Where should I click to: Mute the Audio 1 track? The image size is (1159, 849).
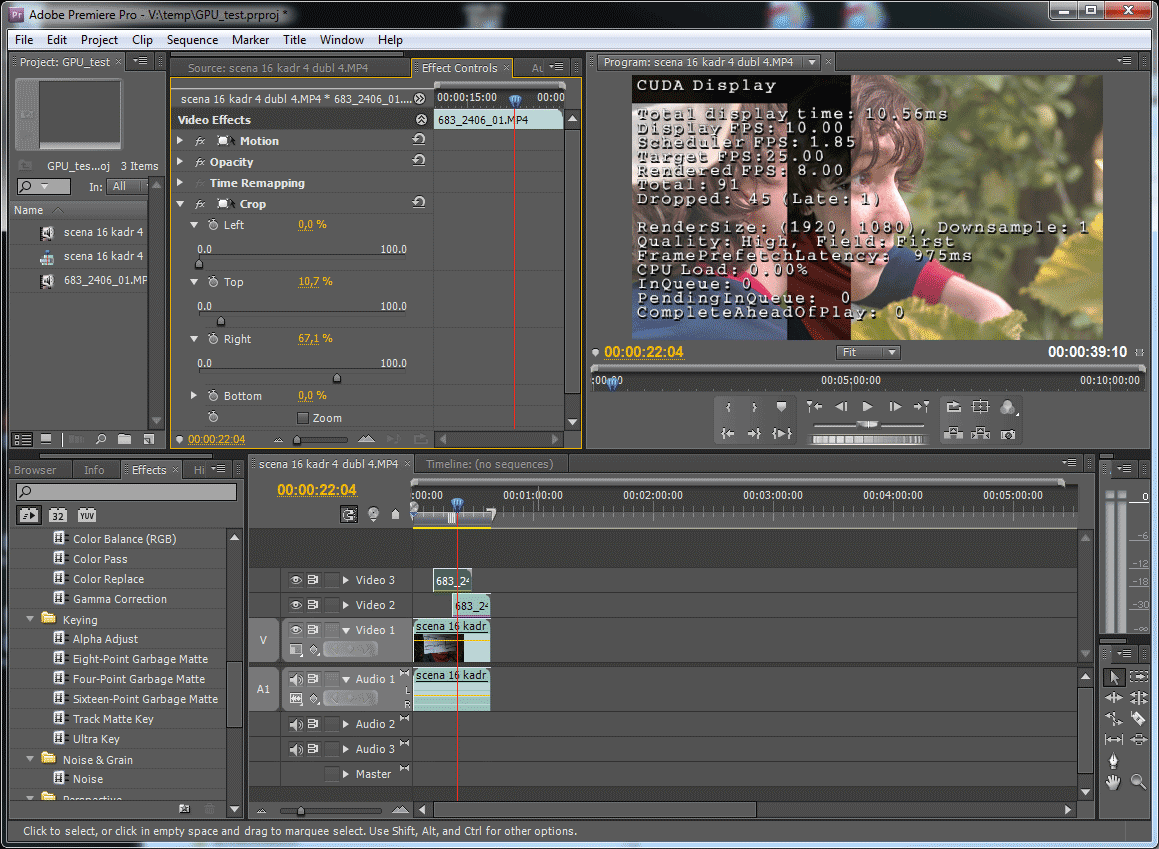coord(296,679)
